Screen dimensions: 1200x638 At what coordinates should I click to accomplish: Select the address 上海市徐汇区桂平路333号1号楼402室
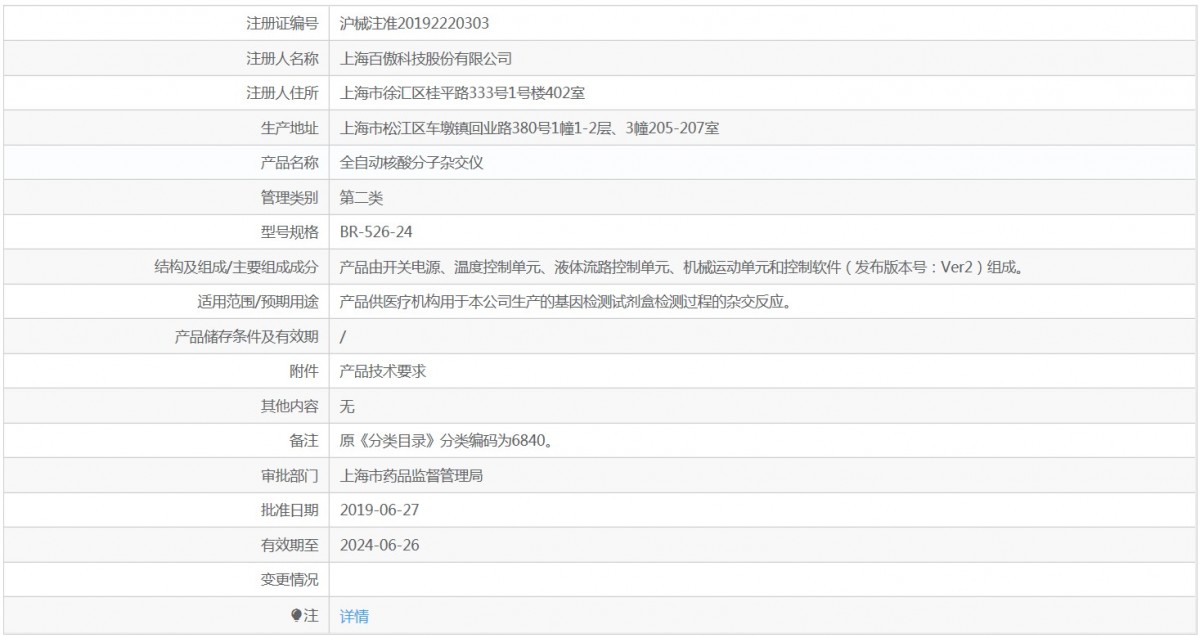coord(463,93)
